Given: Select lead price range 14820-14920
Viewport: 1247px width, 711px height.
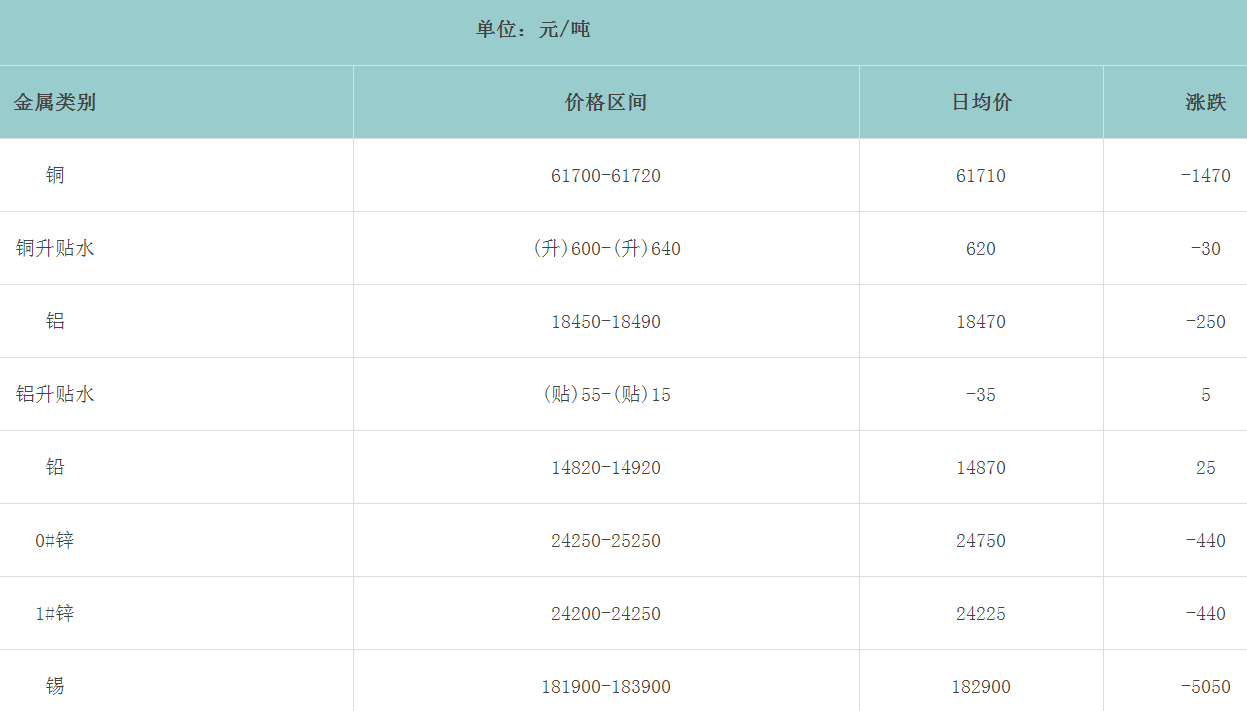Looking at the screenshot, I should (606, 468).
